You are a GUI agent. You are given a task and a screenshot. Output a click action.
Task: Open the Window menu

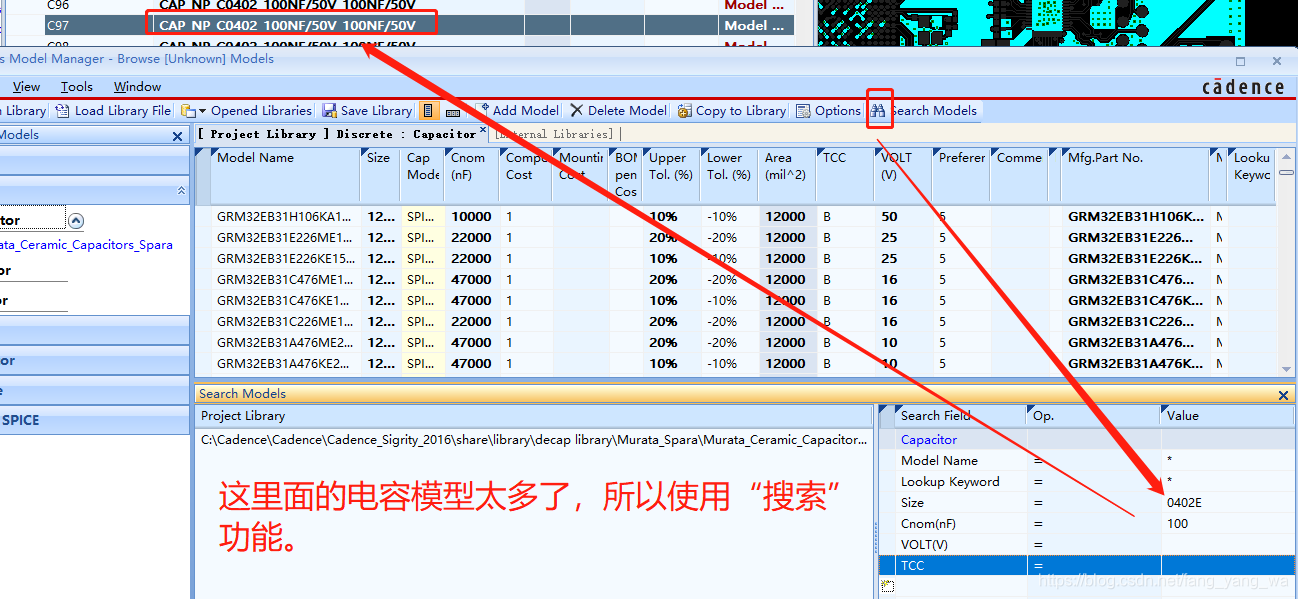137,87
